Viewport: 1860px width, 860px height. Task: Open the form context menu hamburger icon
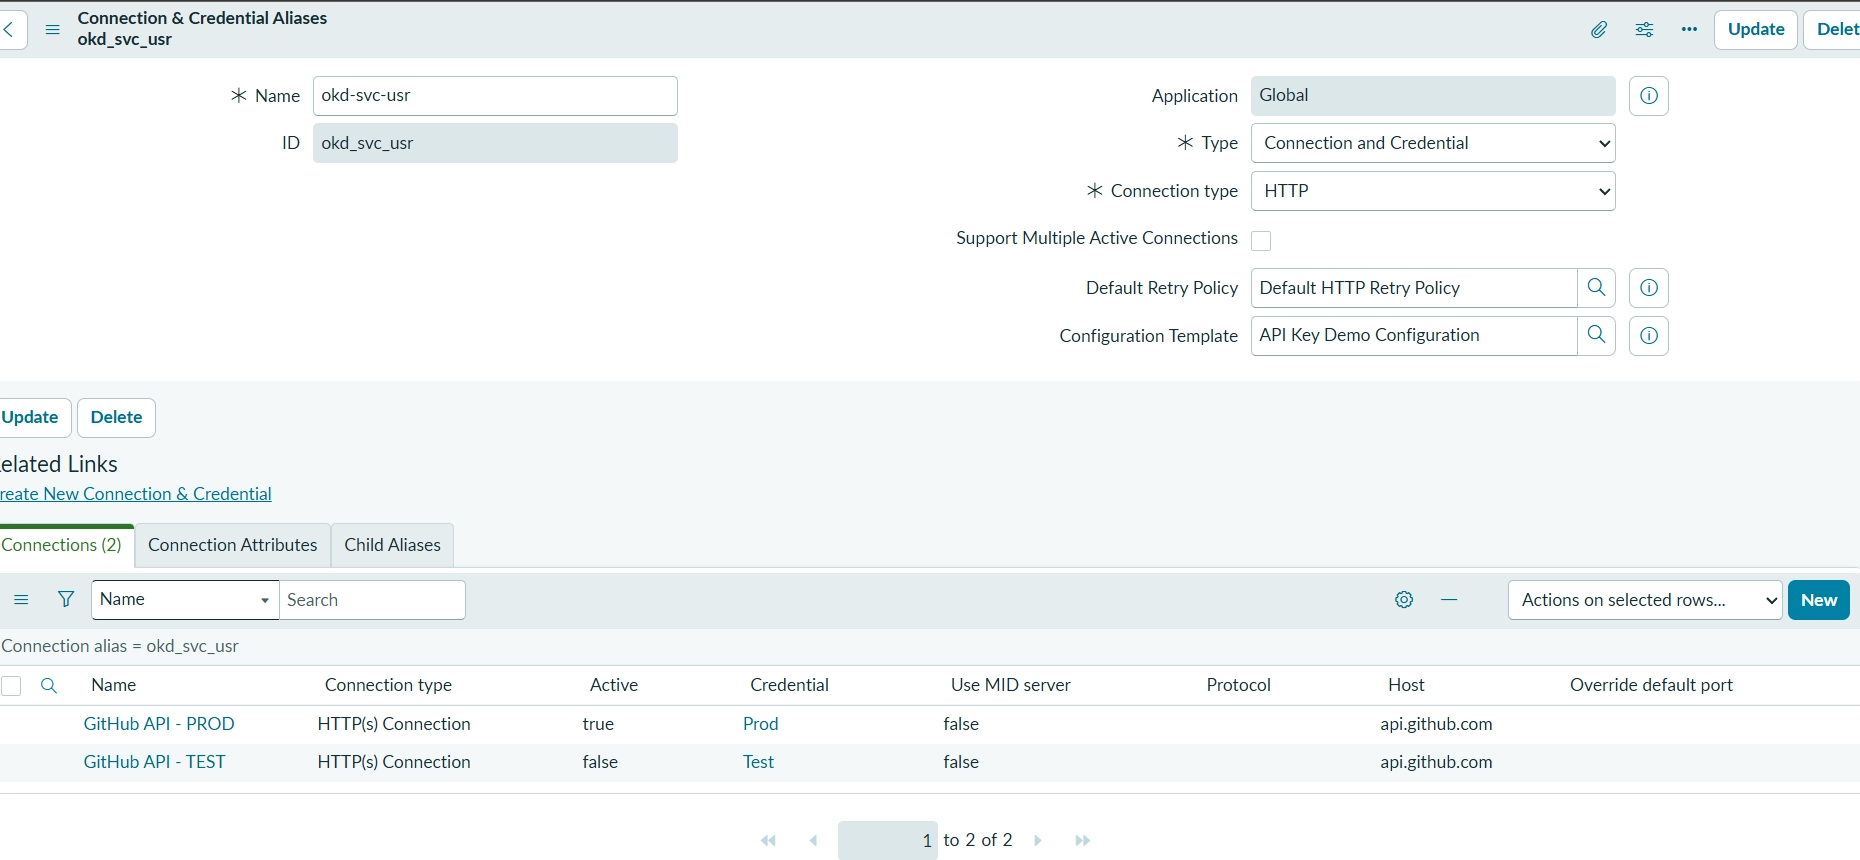(x=53, y=30)
